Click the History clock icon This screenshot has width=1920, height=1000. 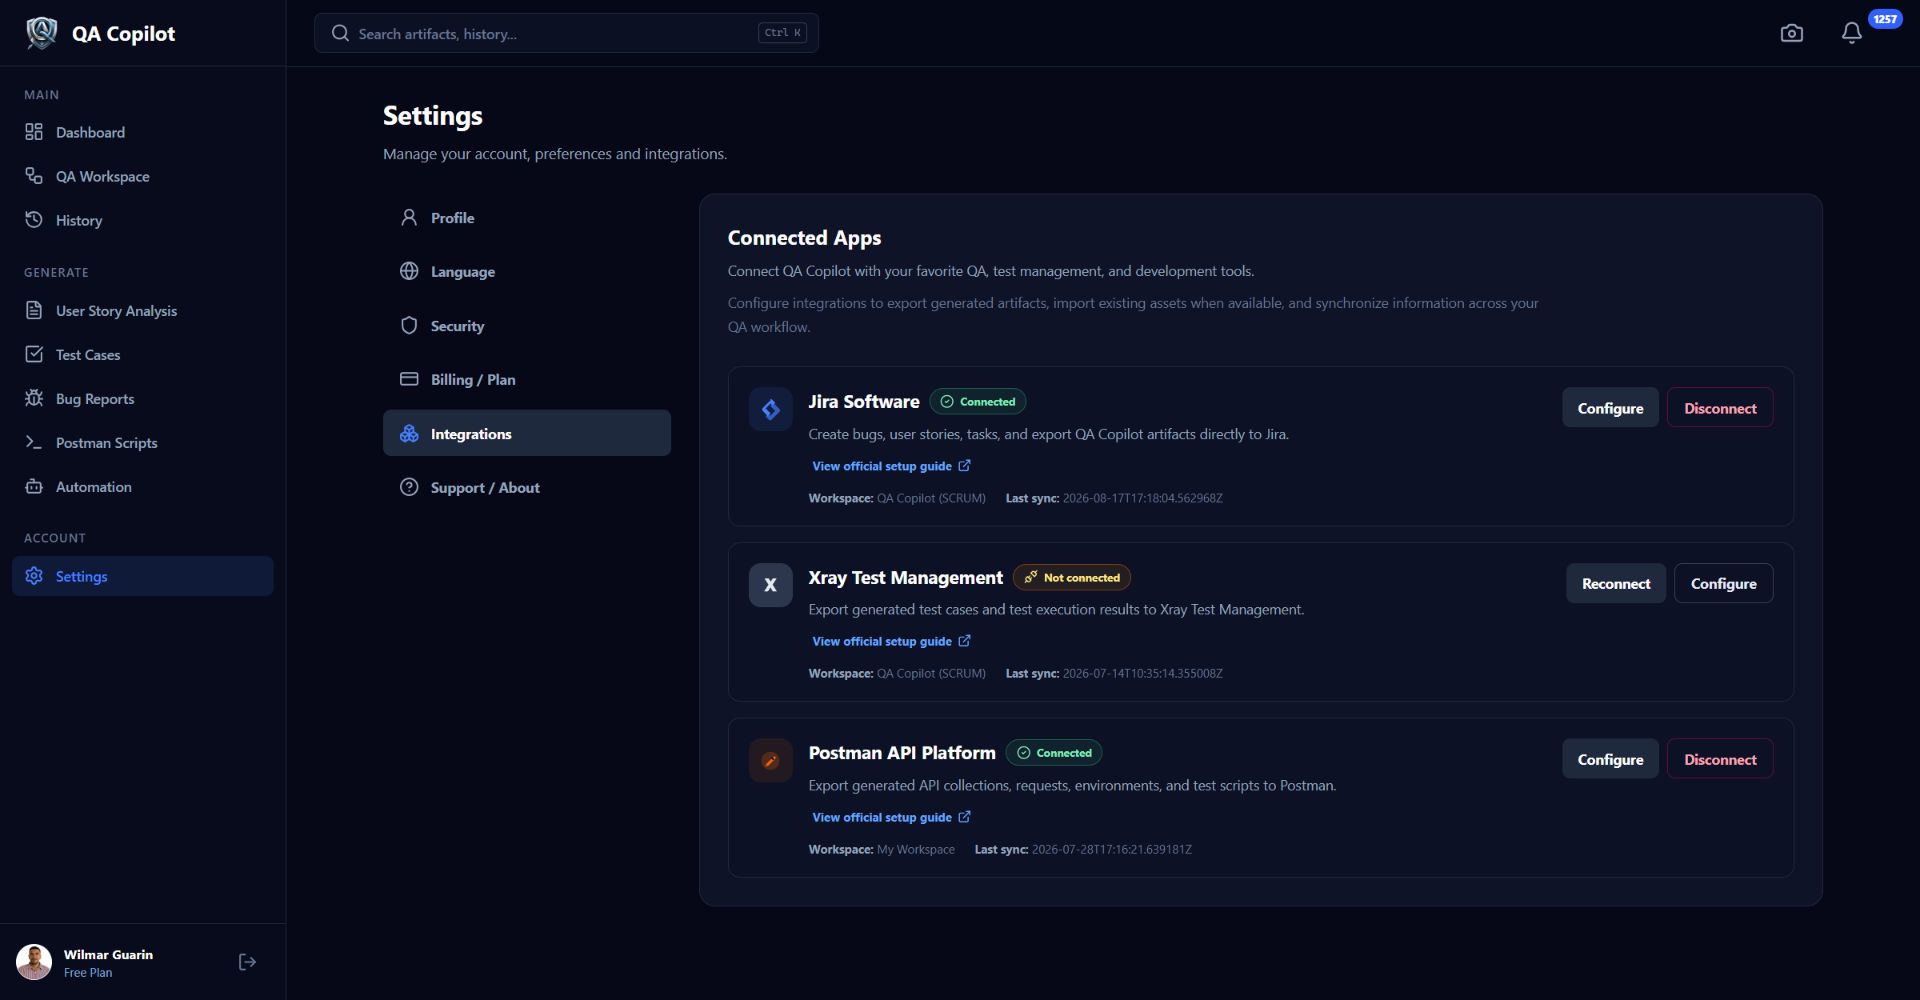click(x=34, y=220)
